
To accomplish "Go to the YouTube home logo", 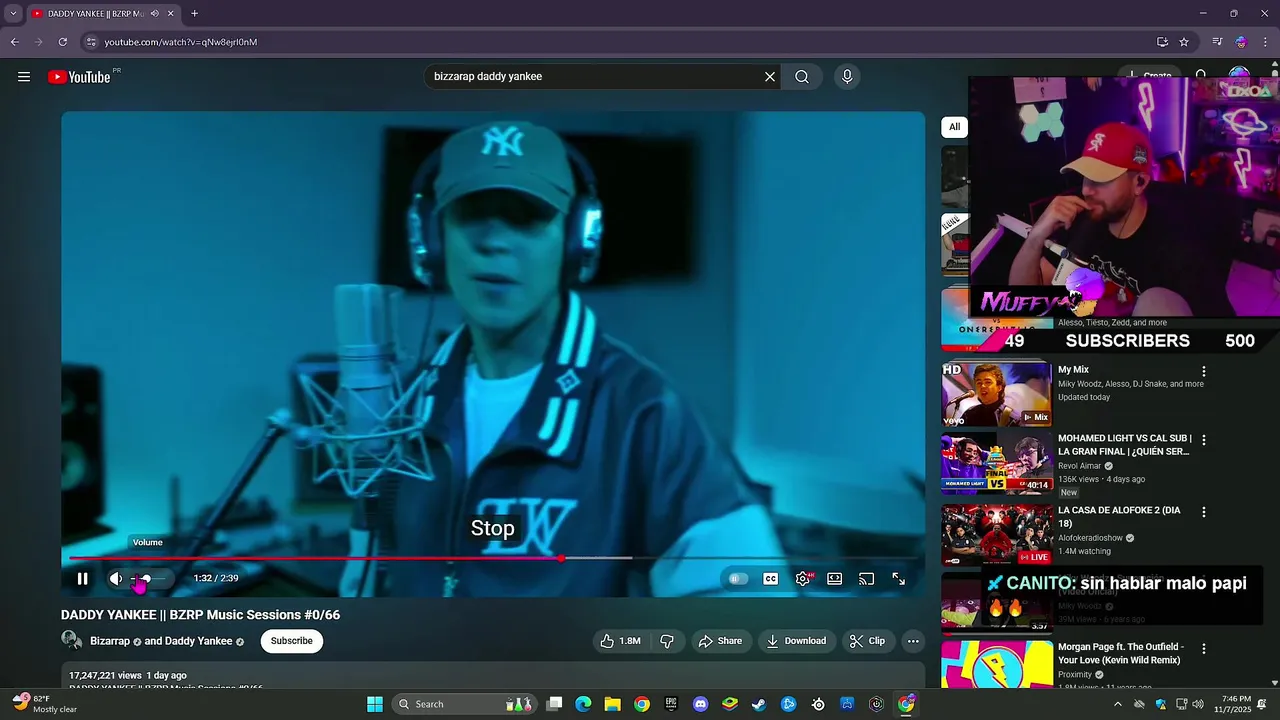I will point(79,77).
